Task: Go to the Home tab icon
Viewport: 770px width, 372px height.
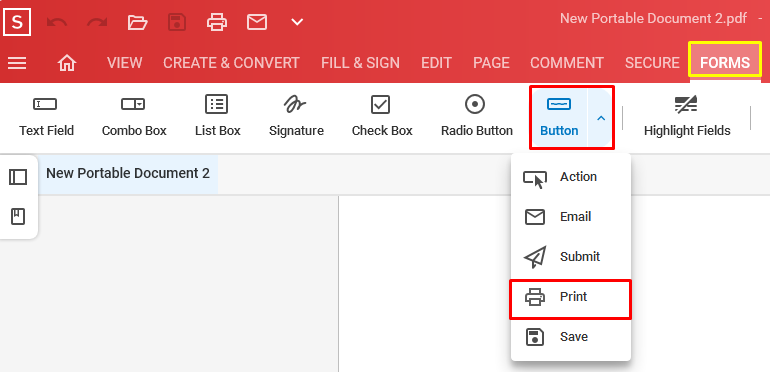Action: (x=67, y=63)
